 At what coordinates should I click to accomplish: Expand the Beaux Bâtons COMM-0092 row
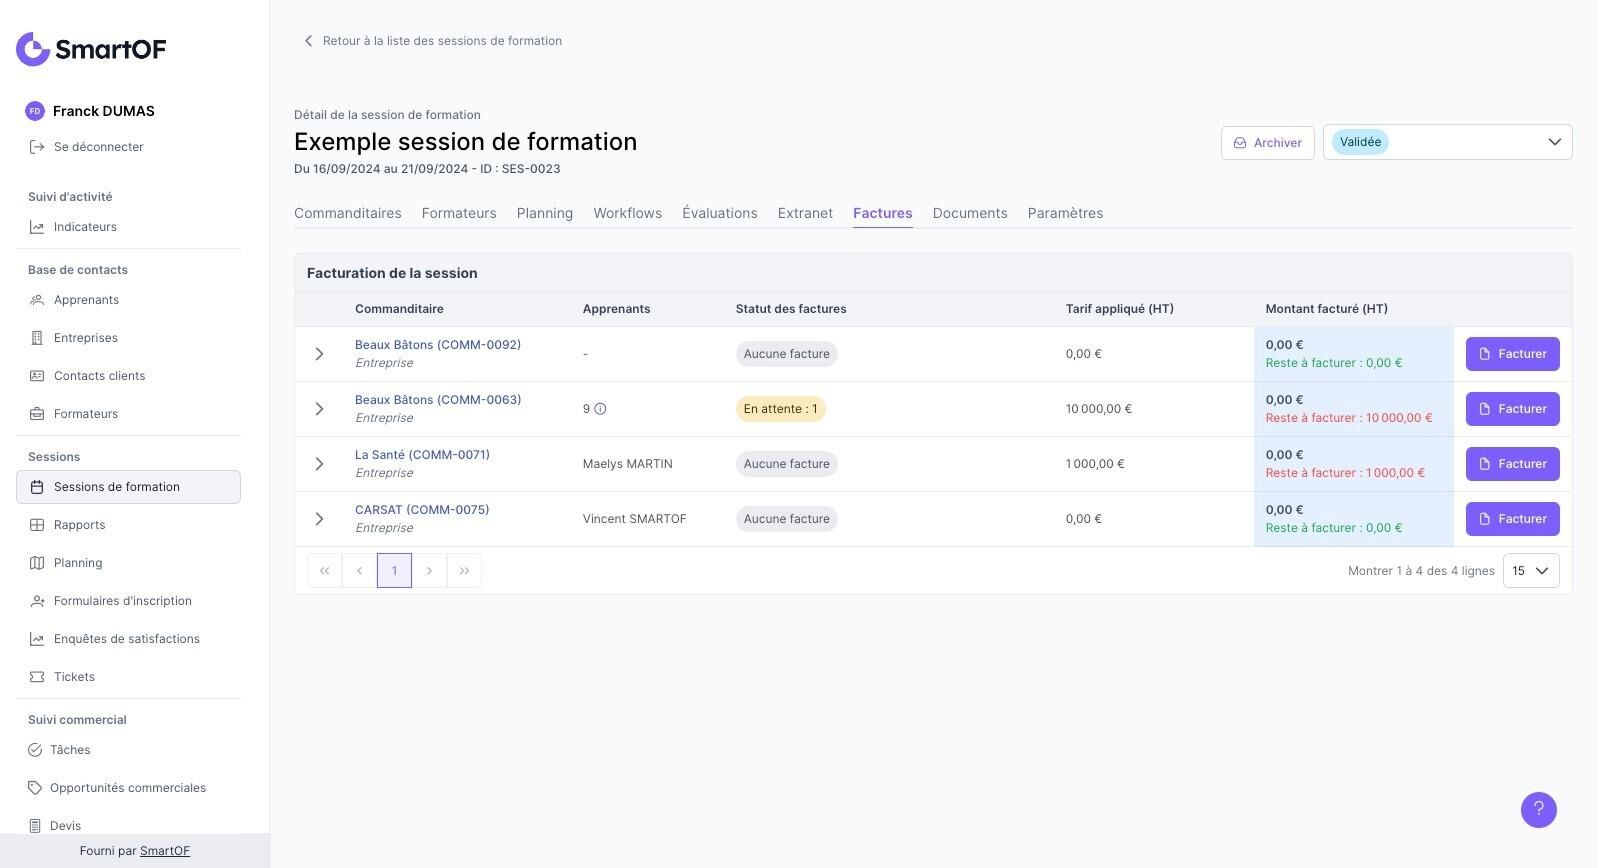pyautogui.click(x=319, y=354)
